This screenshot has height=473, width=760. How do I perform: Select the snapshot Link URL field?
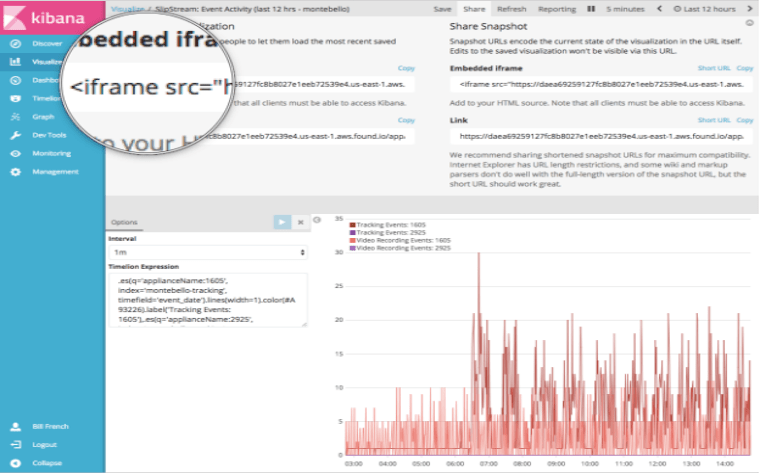point(602,136)
